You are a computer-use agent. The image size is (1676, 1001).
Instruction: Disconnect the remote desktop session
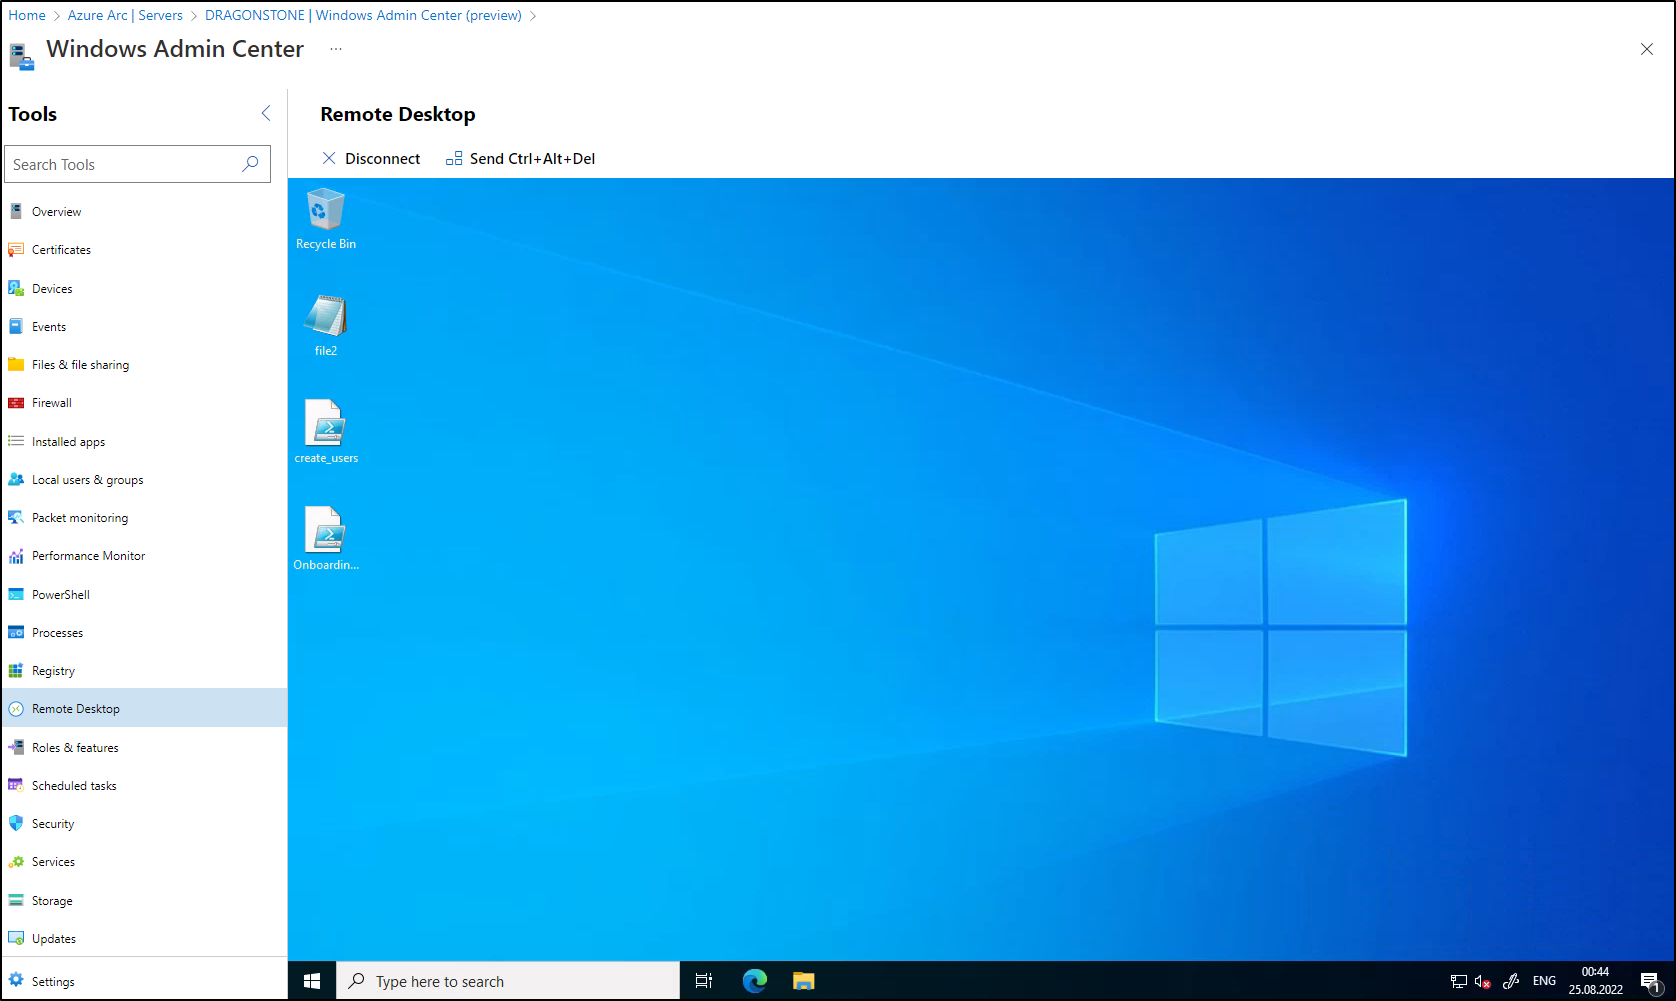pos(371,158)
